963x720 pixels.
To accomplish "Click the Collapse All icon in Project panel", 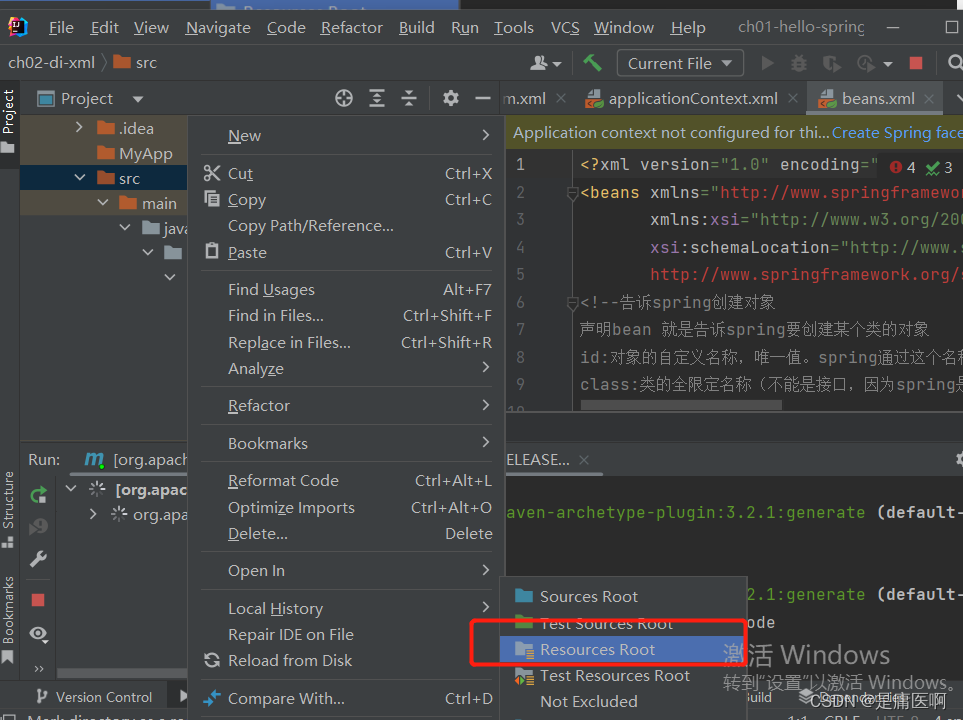I will point(409,98).
